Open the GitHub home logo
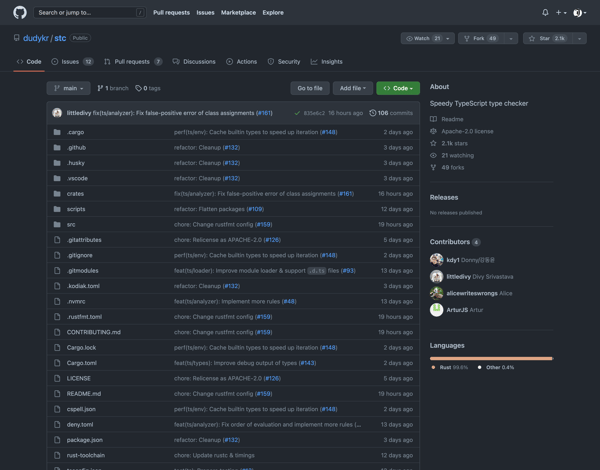 pyautogui.click(x=20, y=12)
